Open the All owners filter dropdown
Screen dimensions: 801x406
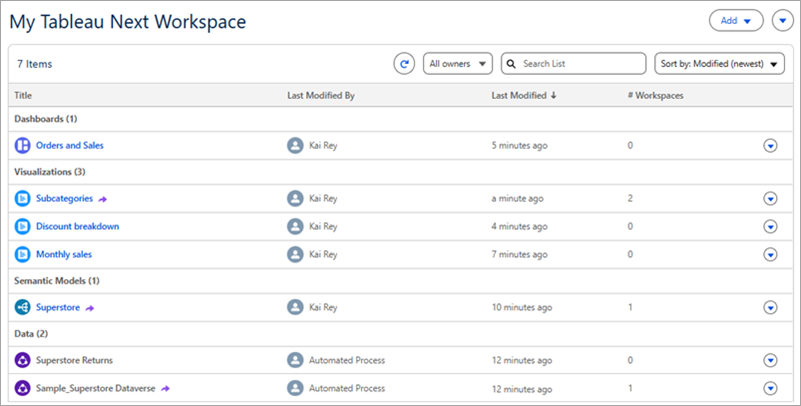[x=457, y=64]
